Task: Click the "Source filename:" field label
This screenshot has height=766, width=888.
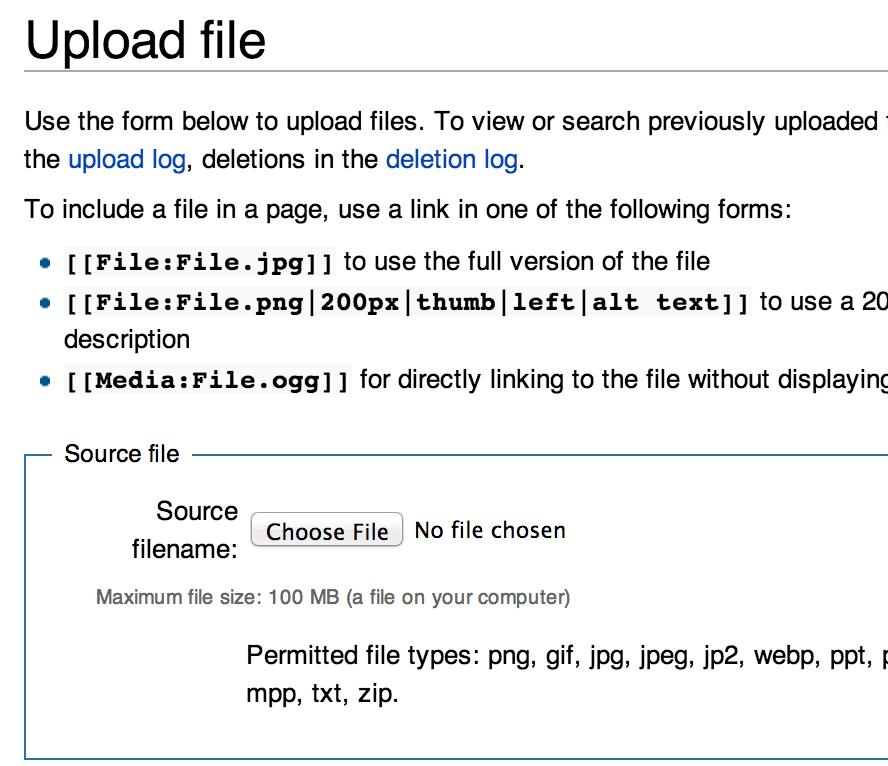Action: coord(186,530)
